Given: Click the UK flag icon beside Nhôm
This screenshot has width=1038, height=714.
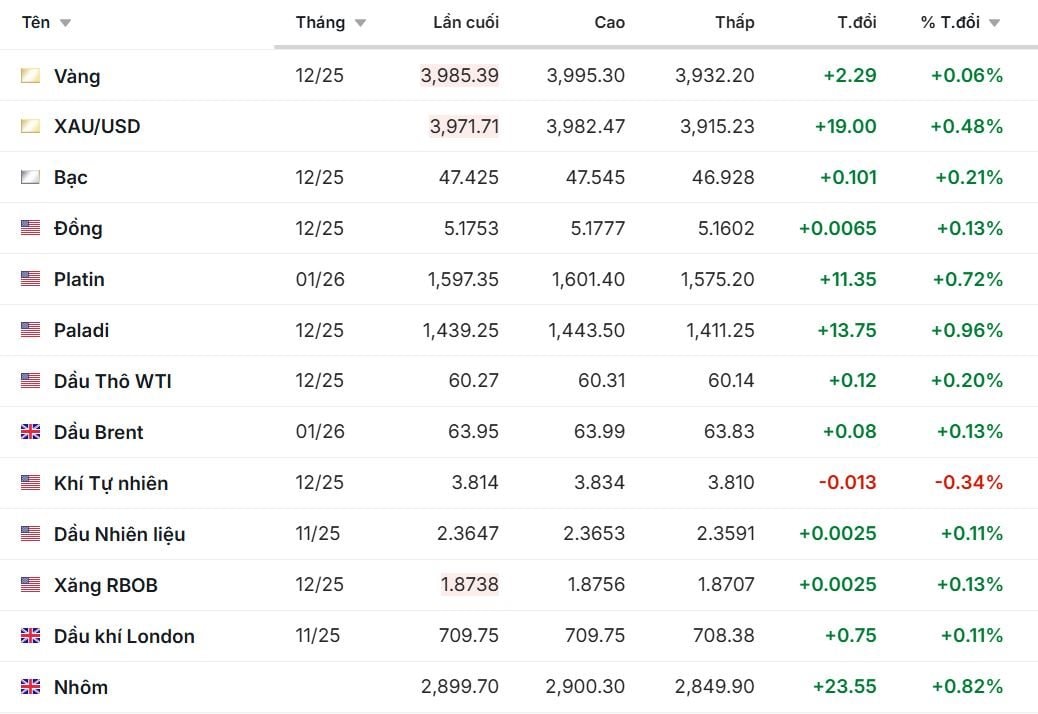Looking at the screenshot, I should (x=31, y=687).
